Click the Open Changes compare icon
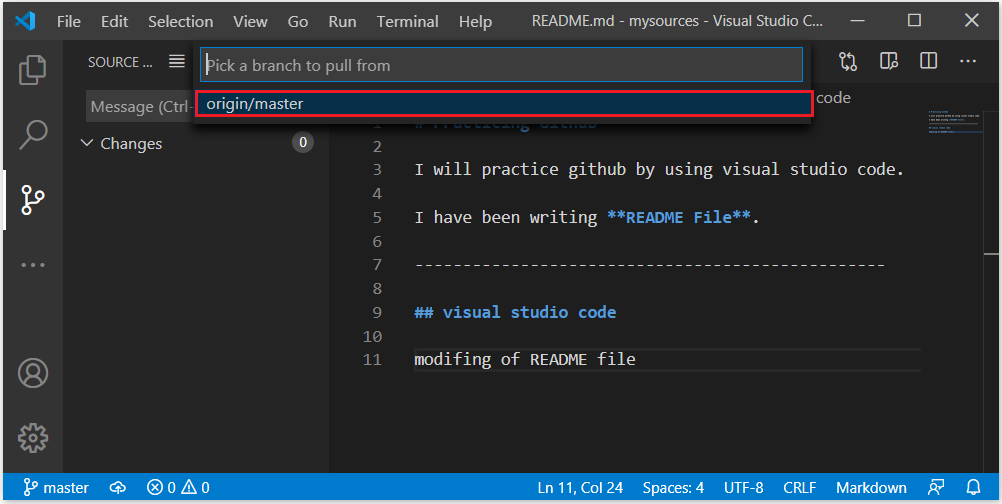Screen dimensions: 1002x504 pos(848,61)
